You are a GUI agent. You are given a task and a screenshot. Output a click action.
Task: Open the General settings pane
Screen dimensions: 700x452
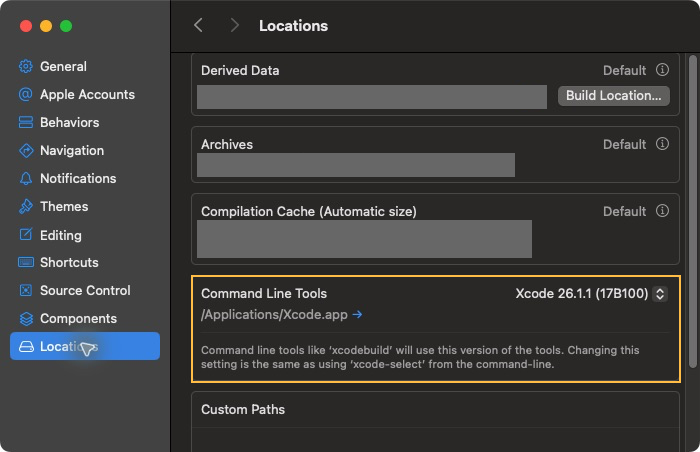[85, 67]
